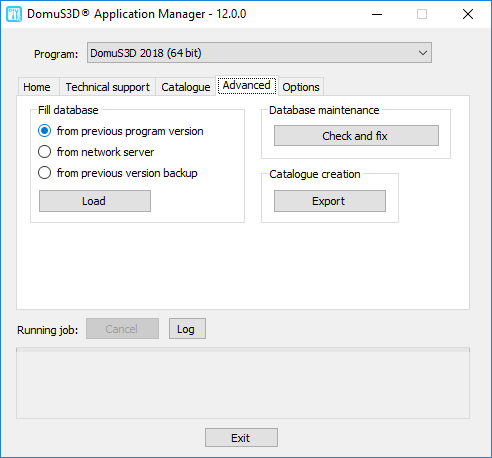The image size is (492, 458).
Task: Open the Log for running job
Action: tap(187, 329)
